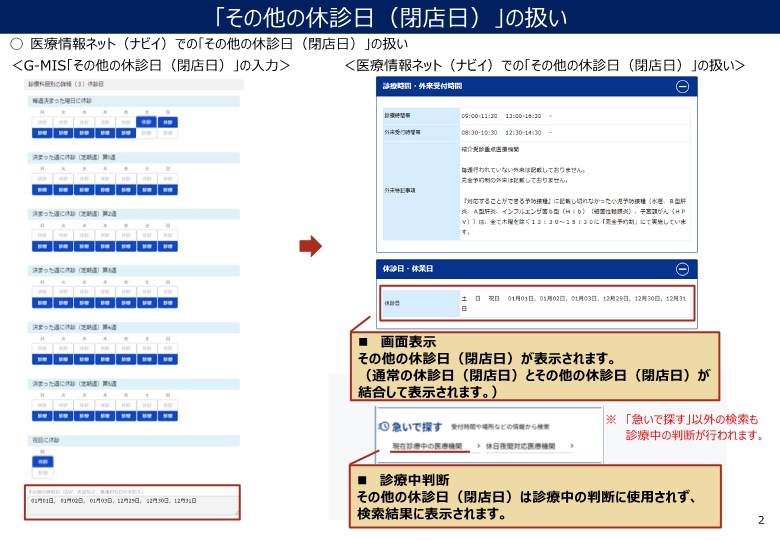Select holiday 診療 option under 祝日に休診
Screen dimensions: 780x540
tap(42, 472)
